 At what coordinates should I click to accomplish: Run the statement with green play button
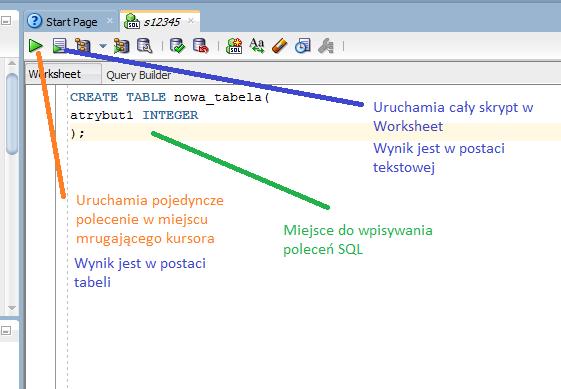click(x=36, y=46)
